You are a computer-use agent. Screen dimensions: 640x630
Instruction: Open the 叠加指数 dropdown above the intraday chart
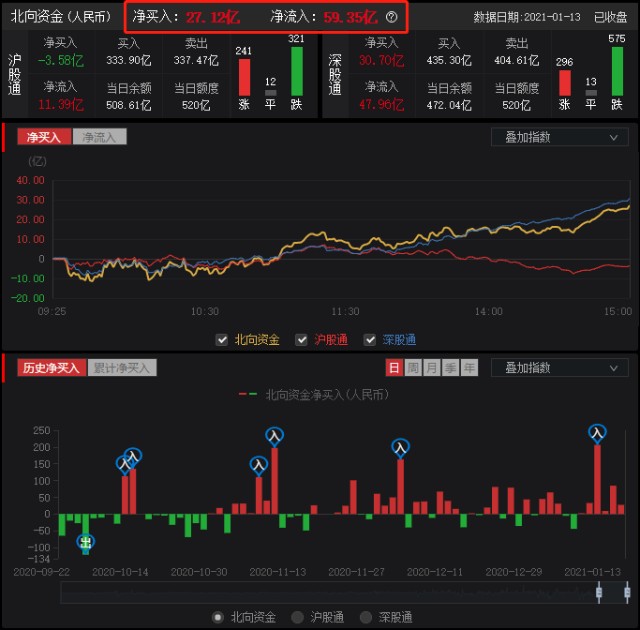(559, 137)
